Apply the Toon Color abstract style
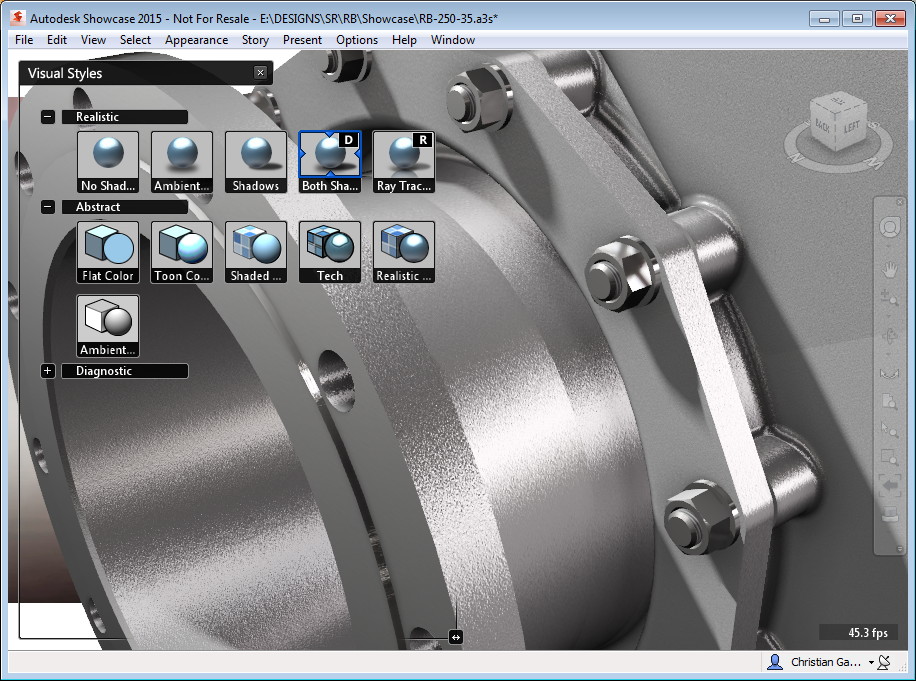Screen dimensions: 916x681 pyautogui.click(x=182, y=252)
